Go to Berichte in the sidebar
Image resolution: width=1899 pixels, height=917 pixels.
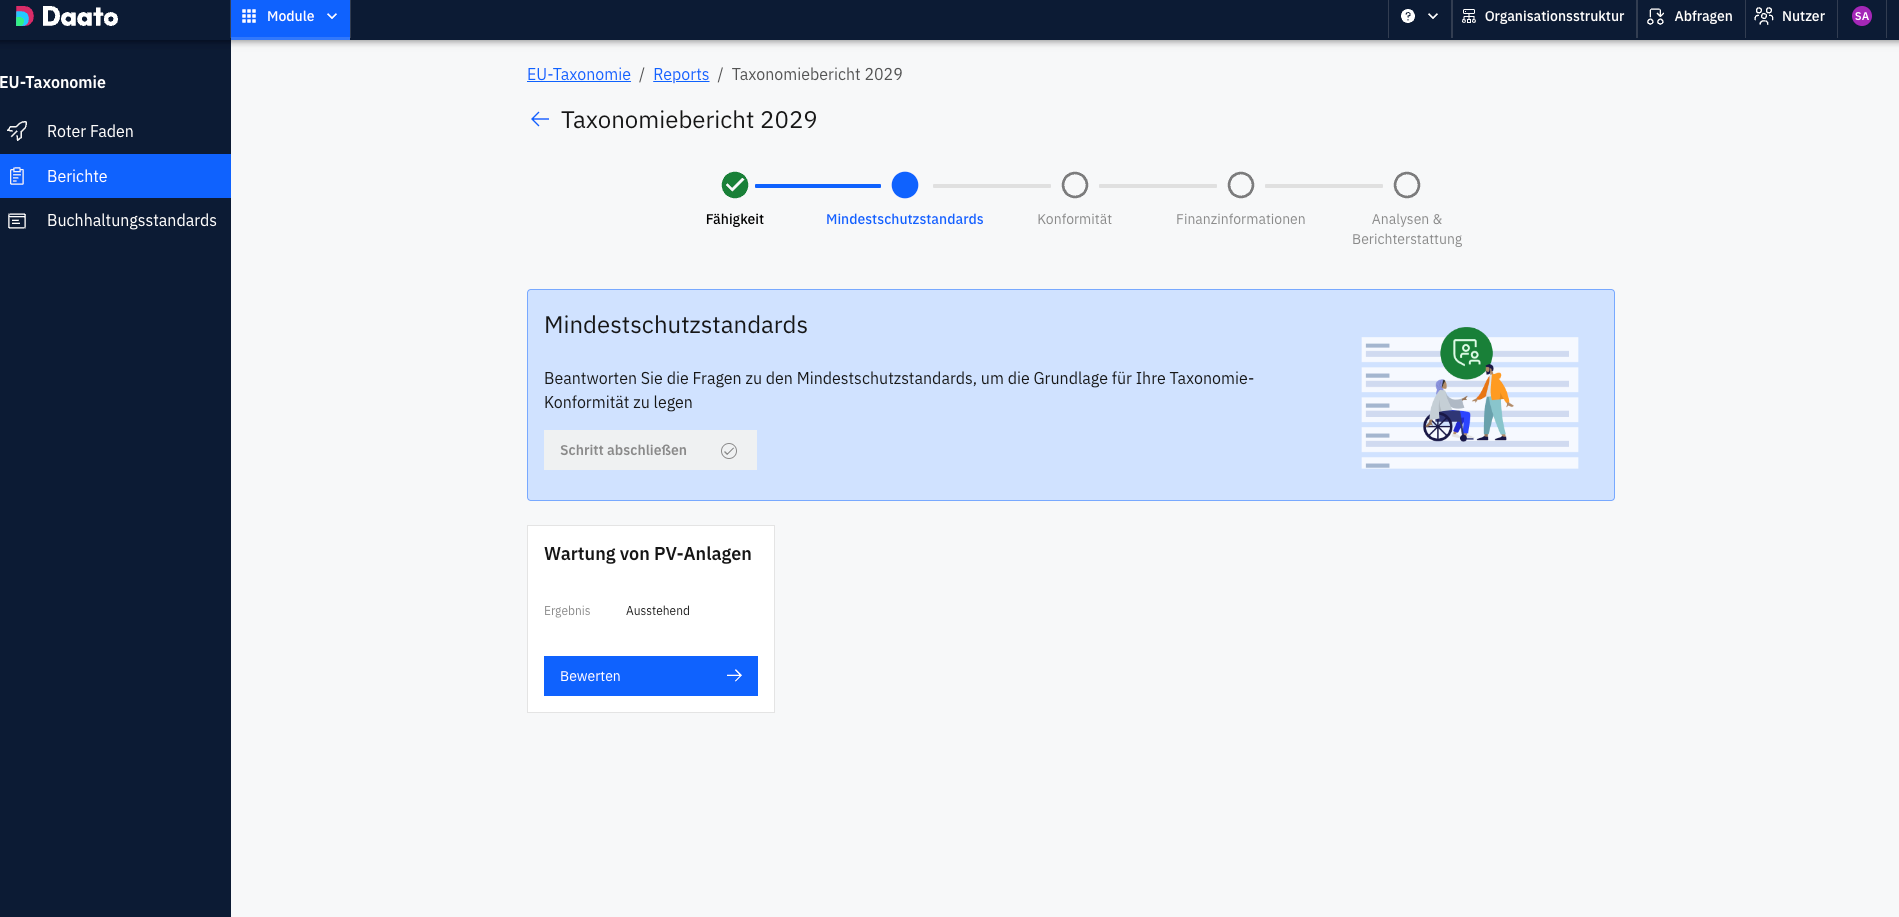[x=115, y=176]
